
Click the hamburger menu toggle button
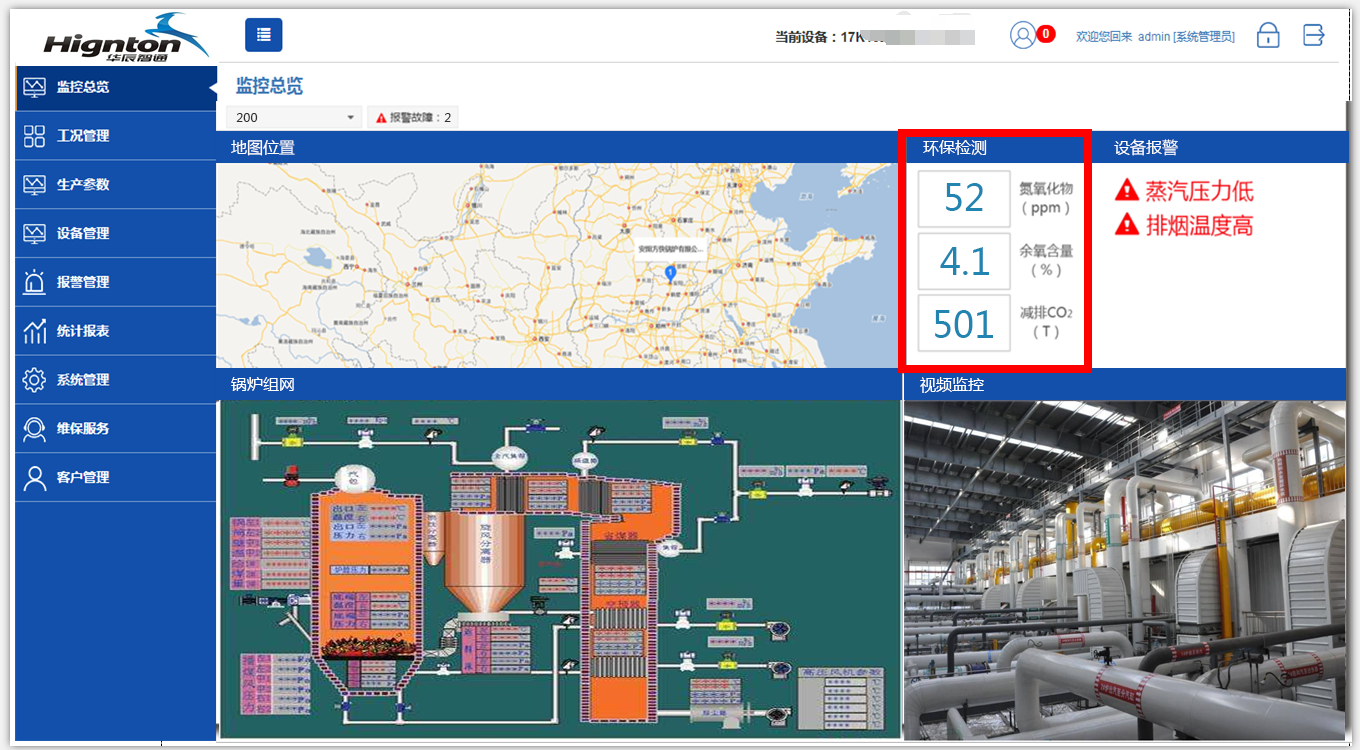coord(263,35)
